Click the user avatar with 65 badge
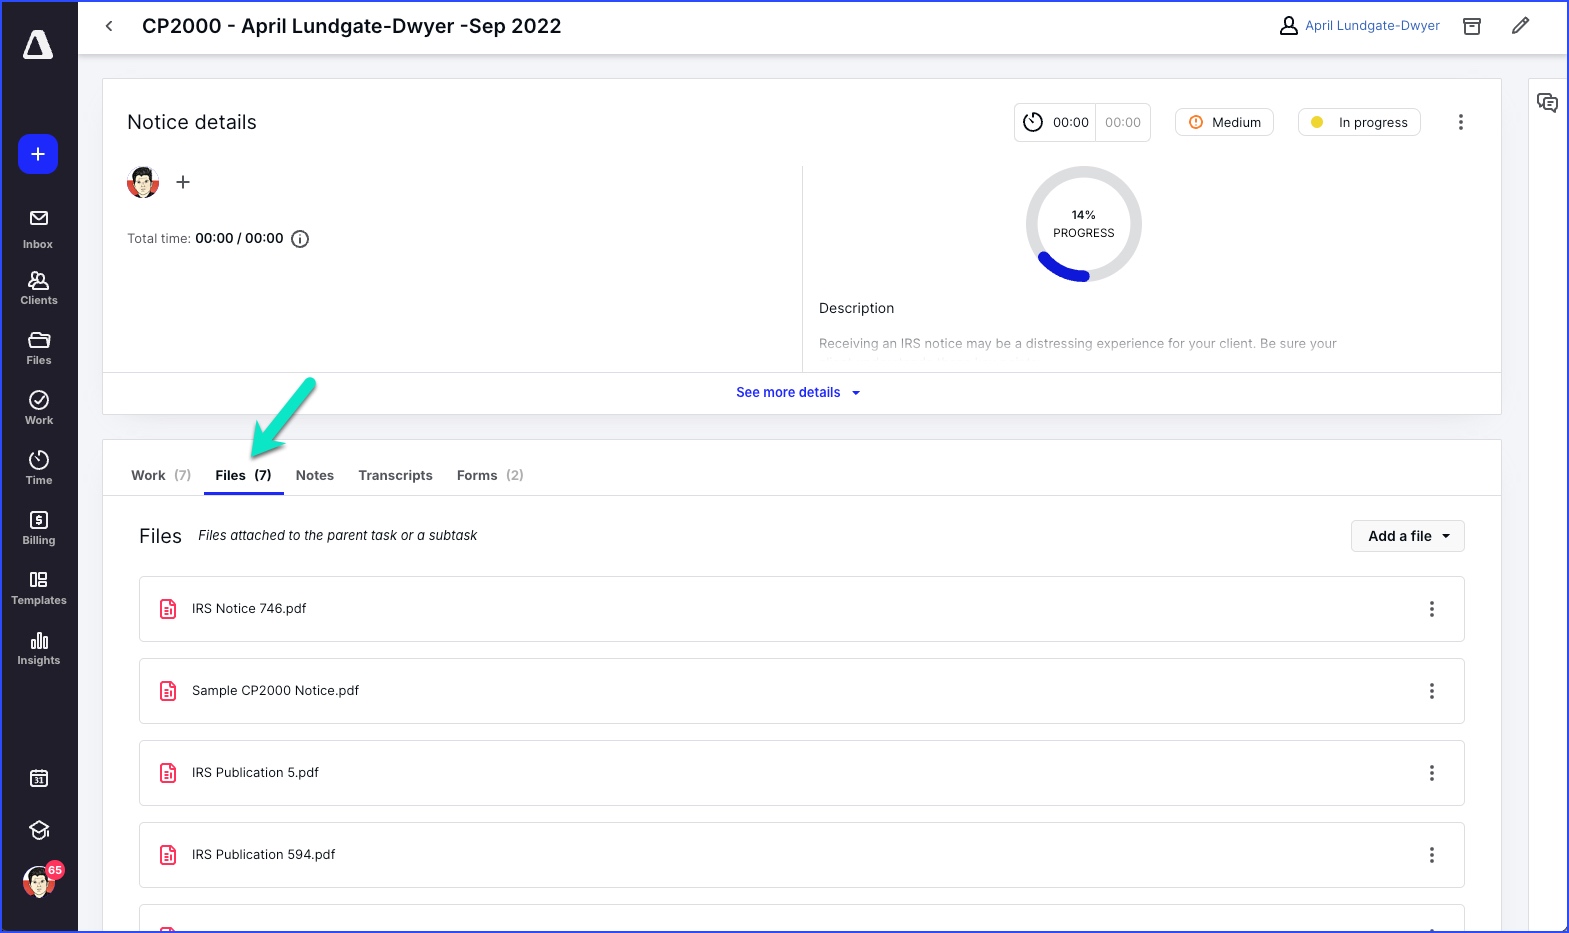The image size is (1569, 933). click(x=40, y=881)
